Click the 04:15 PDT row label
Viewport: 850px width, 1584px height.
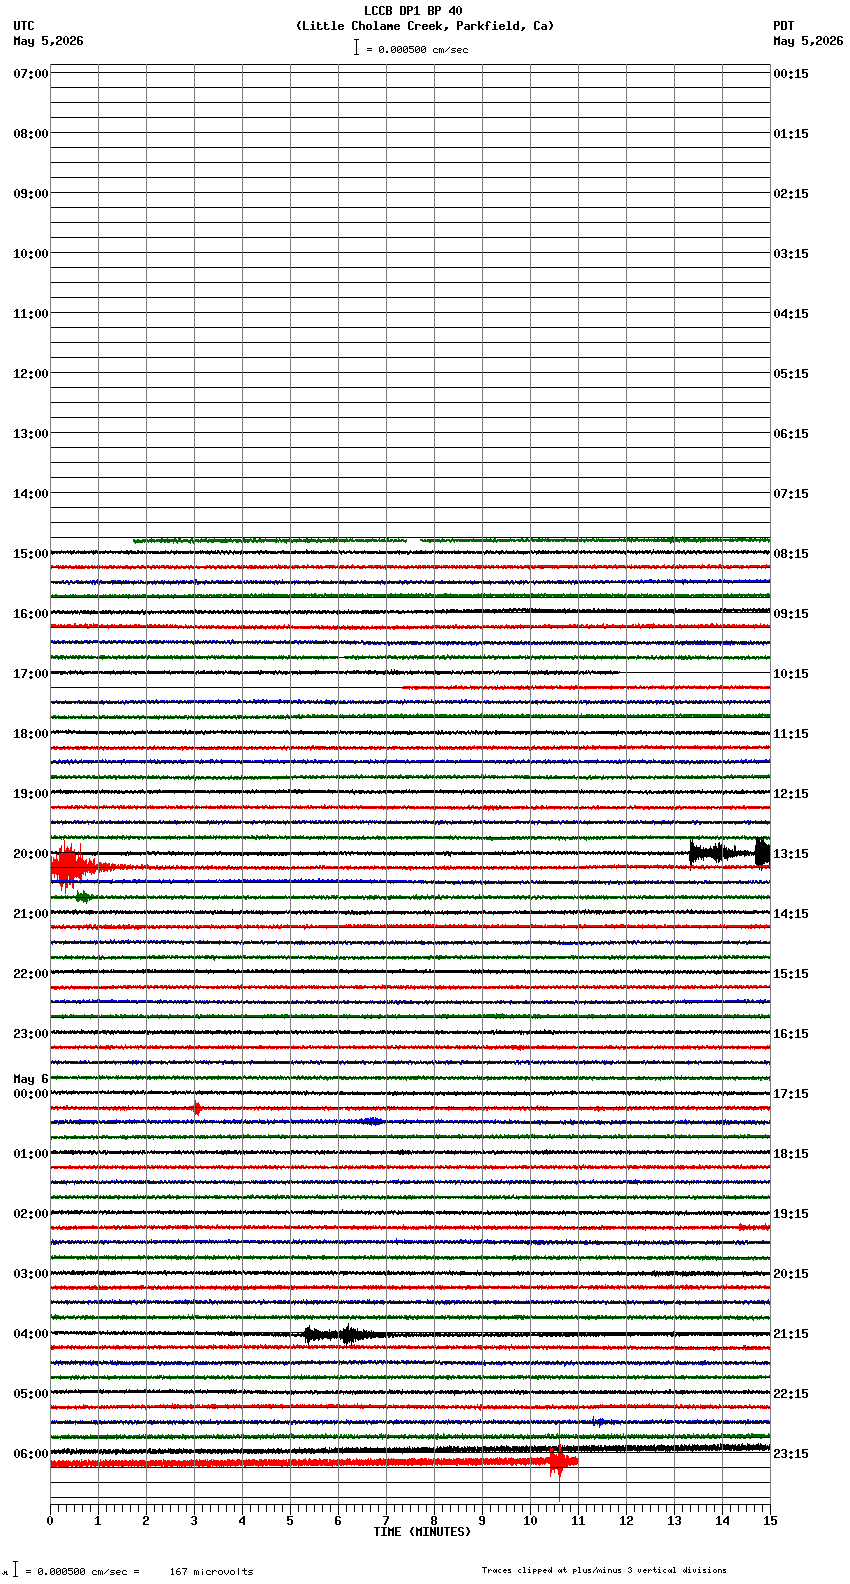791,314
